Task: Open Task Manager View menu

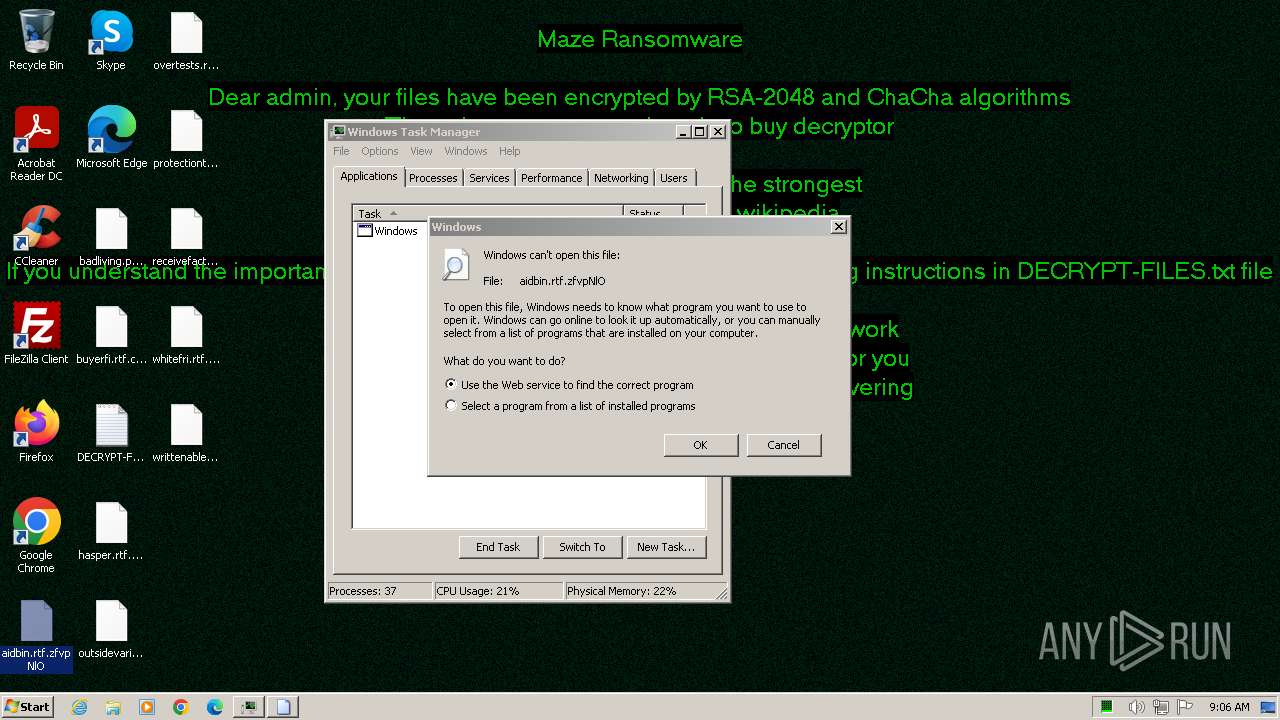Action: click(421, 151)
